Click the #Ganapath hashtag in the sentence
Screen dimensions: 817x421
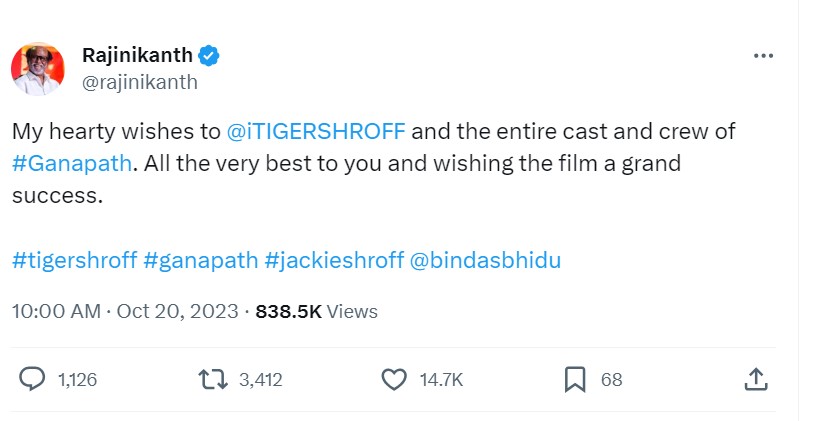[x=71, y=163]
